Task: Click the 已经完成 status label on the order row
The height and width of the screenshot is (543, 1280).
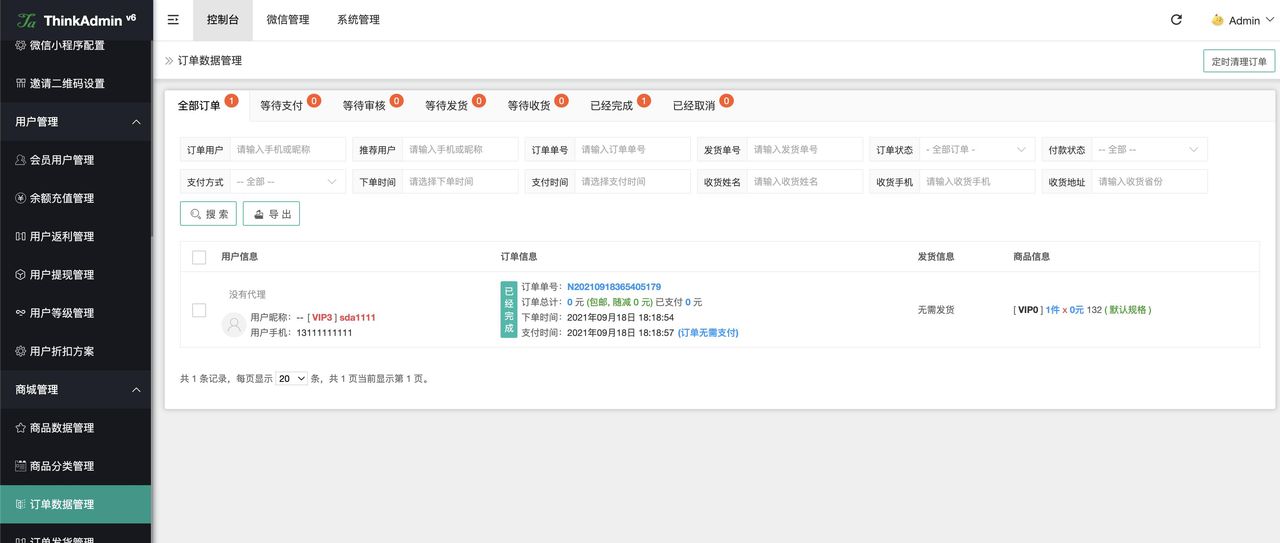Action: coord(509,310)
